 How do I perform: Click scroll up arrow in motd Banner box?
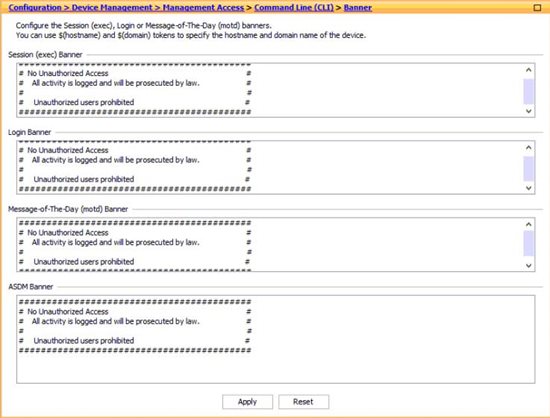(x=529, y=224)
